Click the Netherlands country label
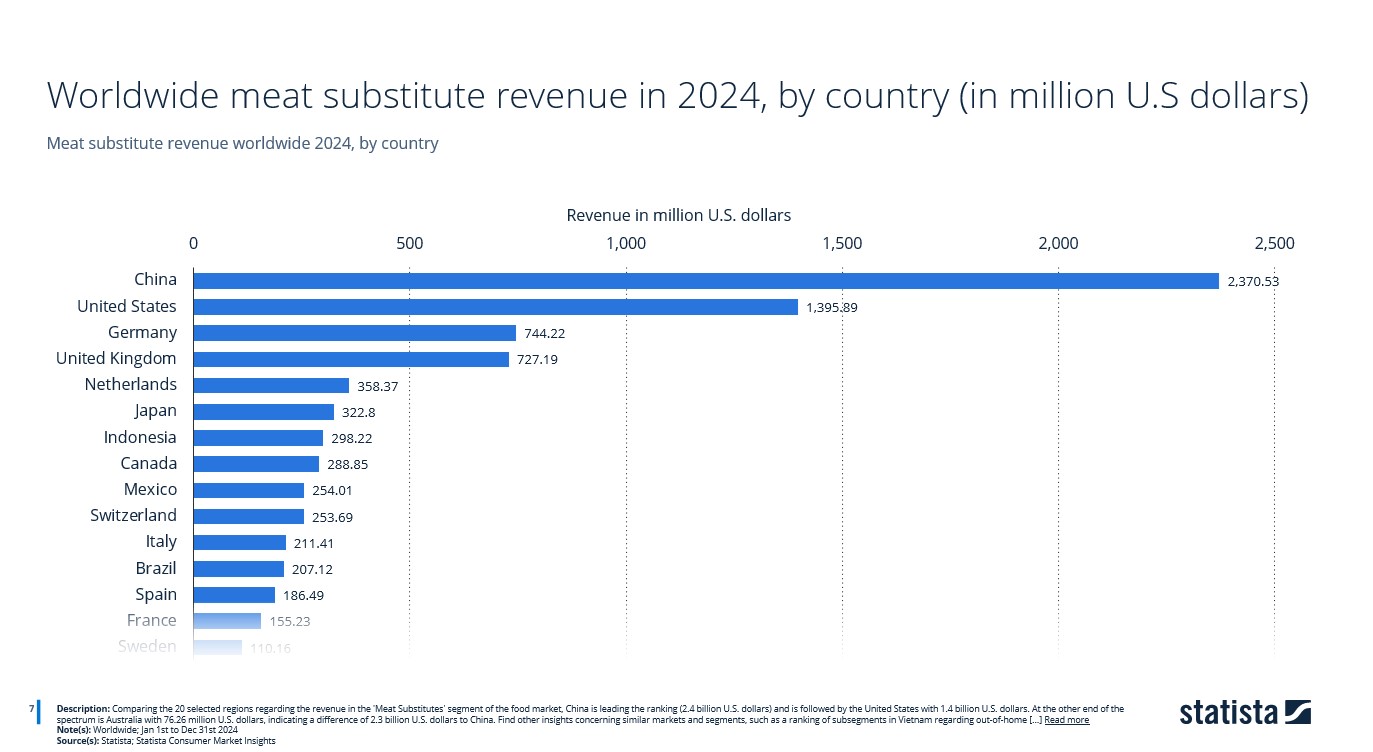Viewport: 1373px width, 752px height. 131,384
